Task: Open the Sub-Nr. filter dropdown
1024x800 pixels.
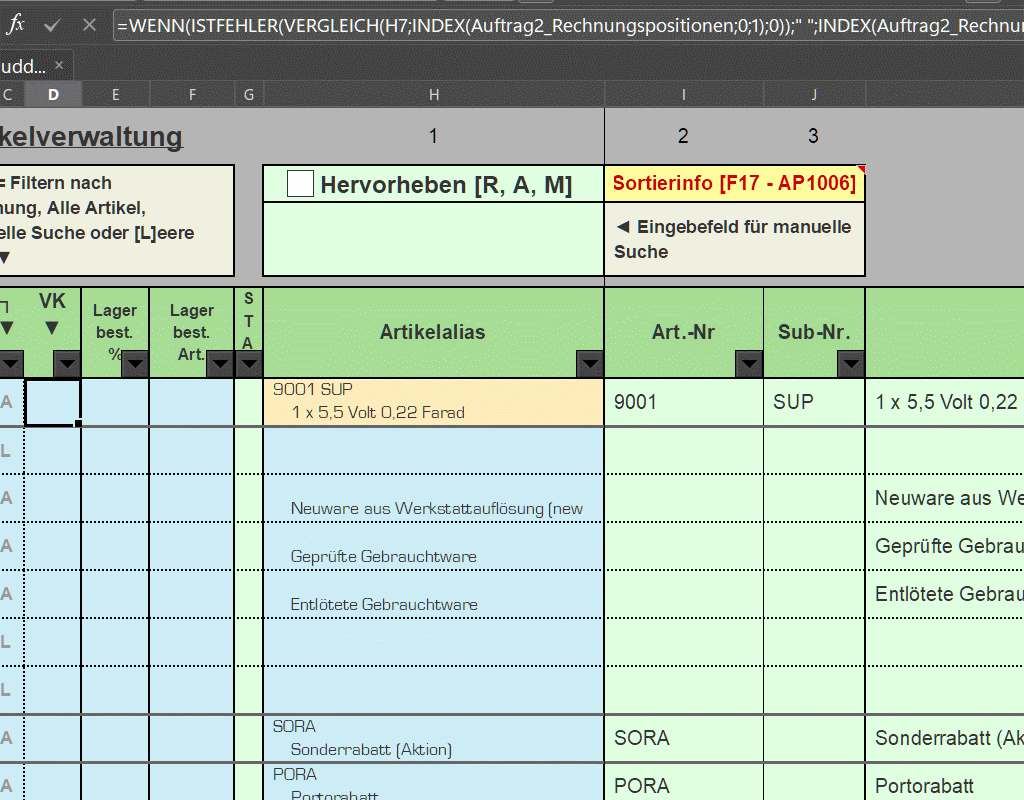Action: point(851,364)
